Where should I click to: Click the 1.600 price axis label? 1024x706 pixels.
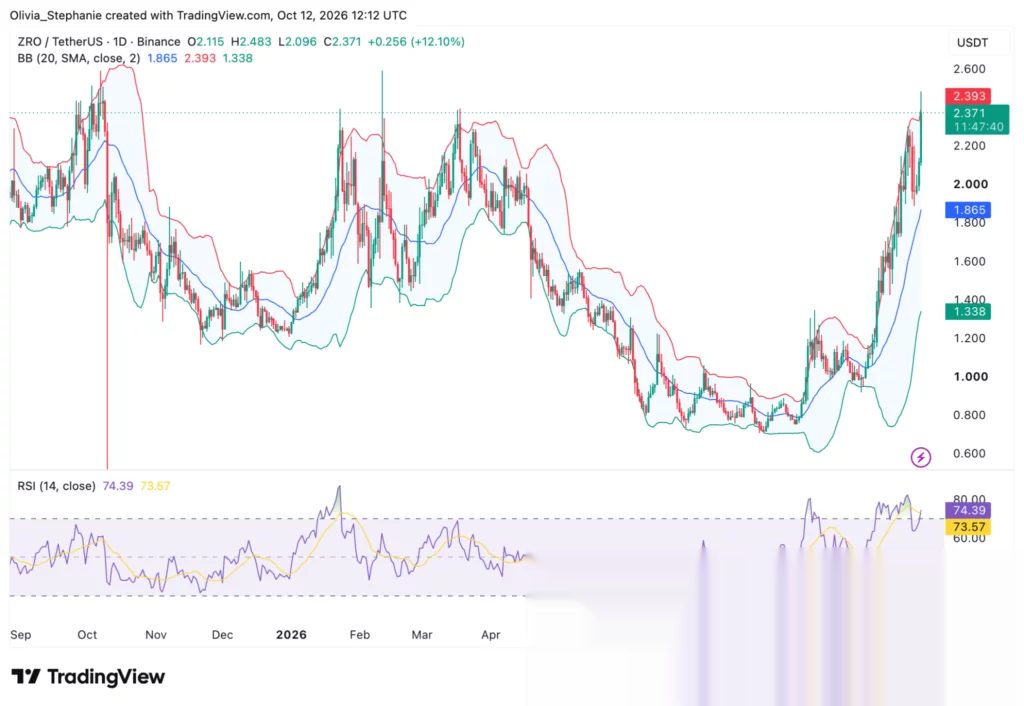[969, 261]
